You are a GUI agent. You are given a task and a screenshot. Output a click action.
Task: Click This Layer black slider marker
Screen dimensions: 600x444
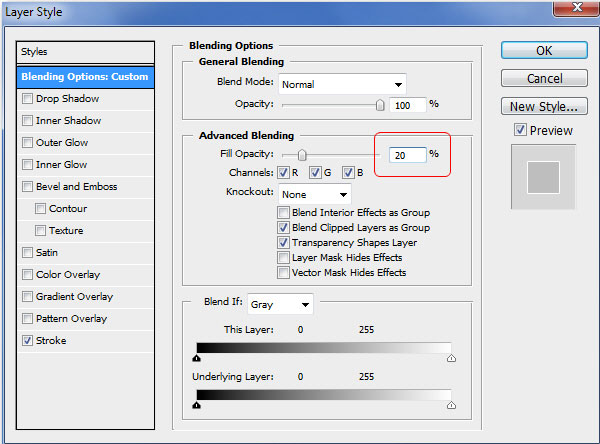click(x=197, y=358)
